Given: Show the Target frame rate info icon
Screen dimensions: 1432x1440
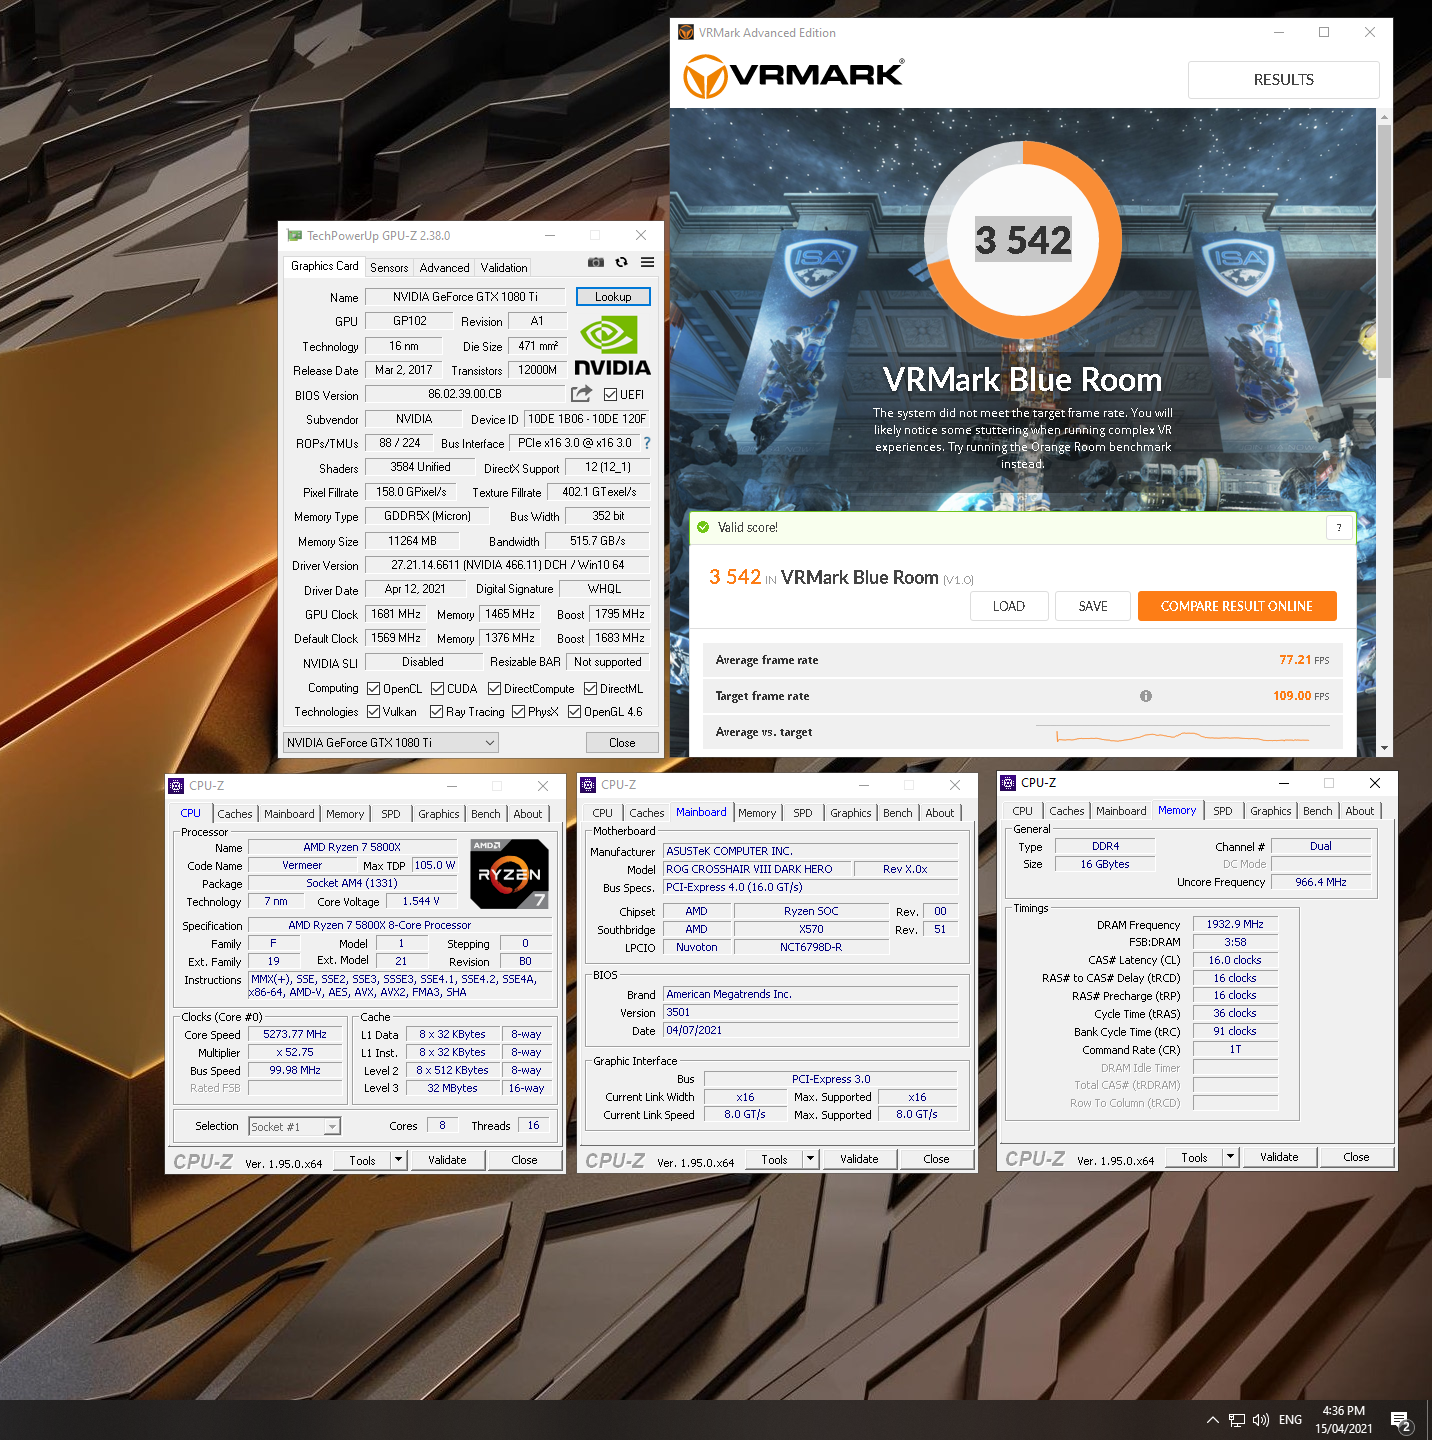Looking at the screenshot, I should 1146,696.
